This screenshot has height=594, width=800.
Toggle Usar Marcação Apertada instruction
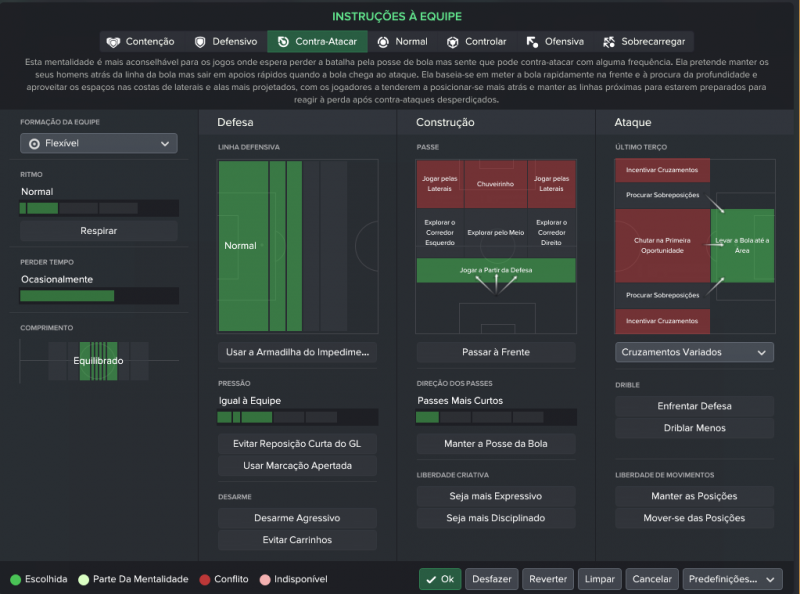[297, 466]
